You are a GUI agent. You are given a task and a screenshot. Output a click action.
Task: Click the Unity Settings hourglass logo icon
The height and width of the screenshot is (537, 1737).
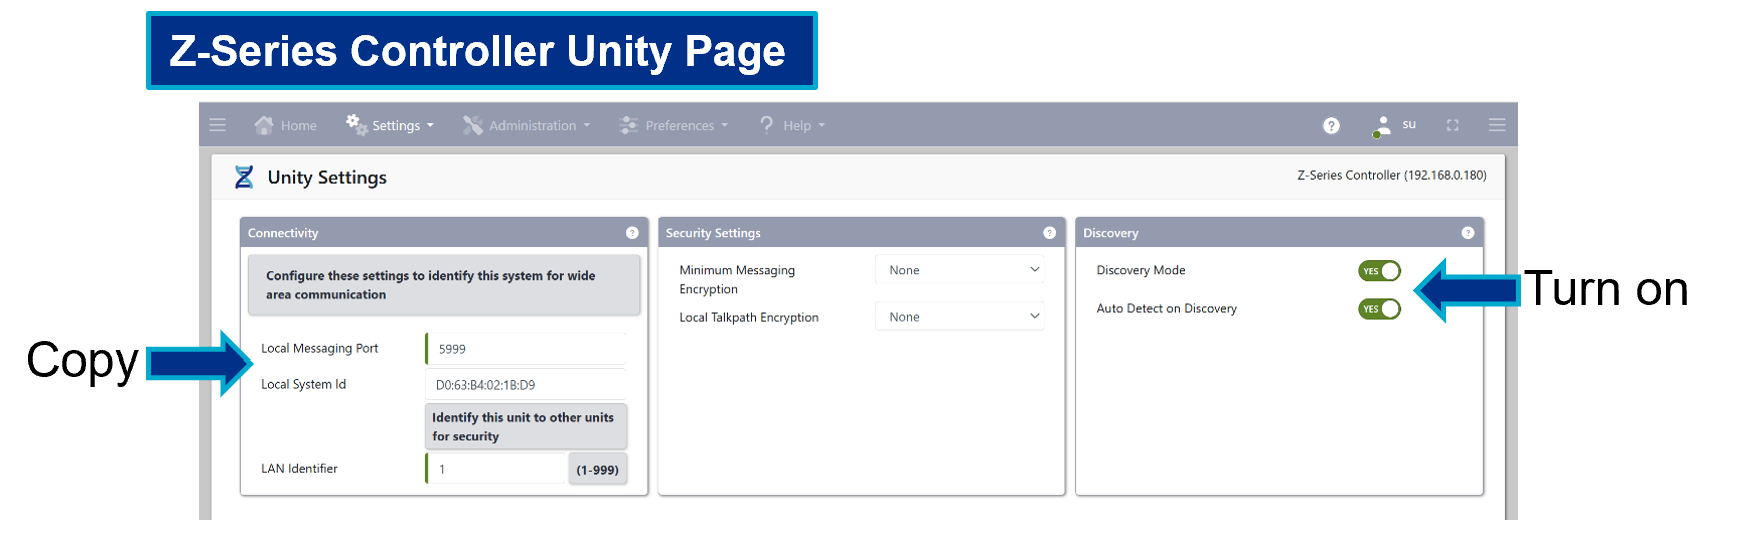244,177
